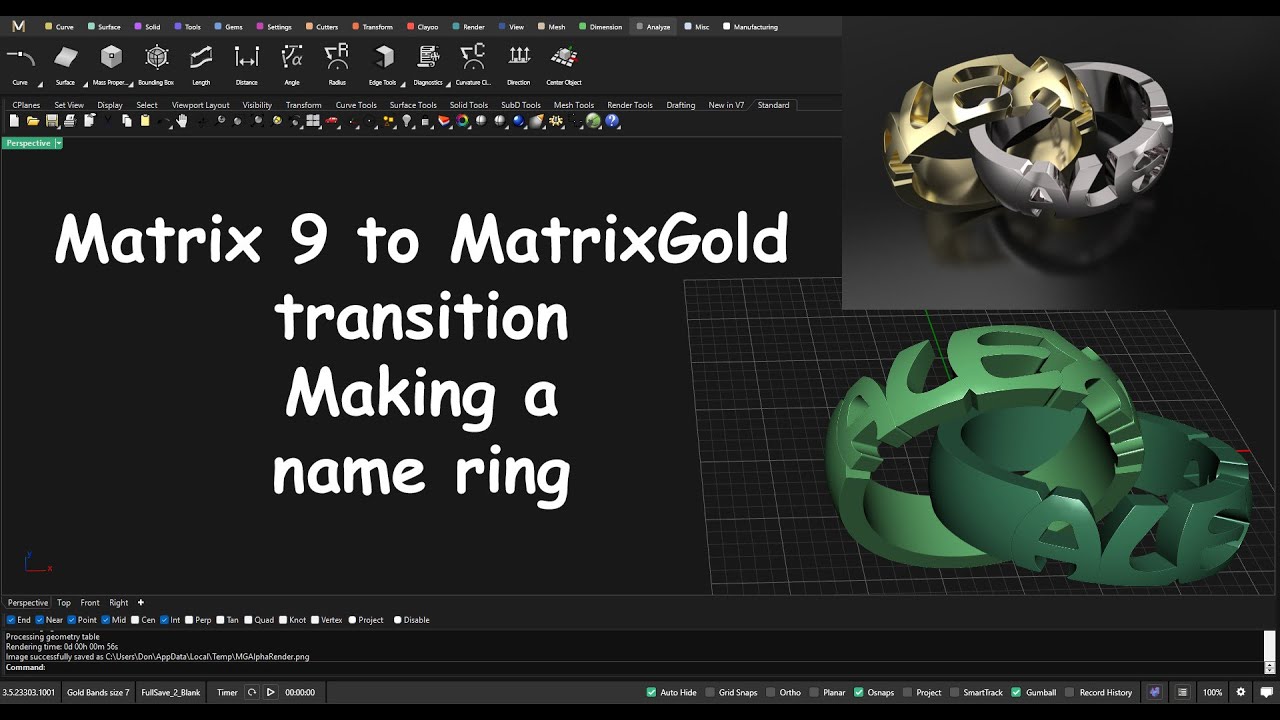
Task: Click the four-viewport layout icon
Action: (x=313, y=121)
